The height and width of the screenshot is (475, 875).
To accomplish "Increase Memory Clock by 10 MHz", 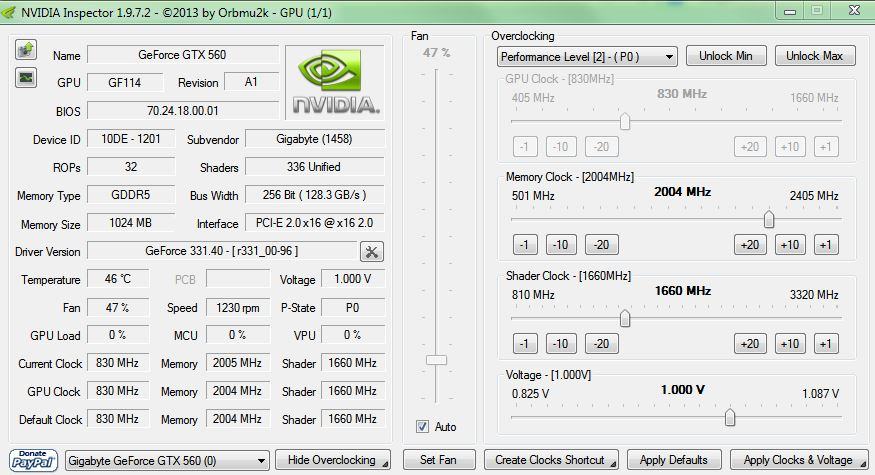I will click(790, 244).
